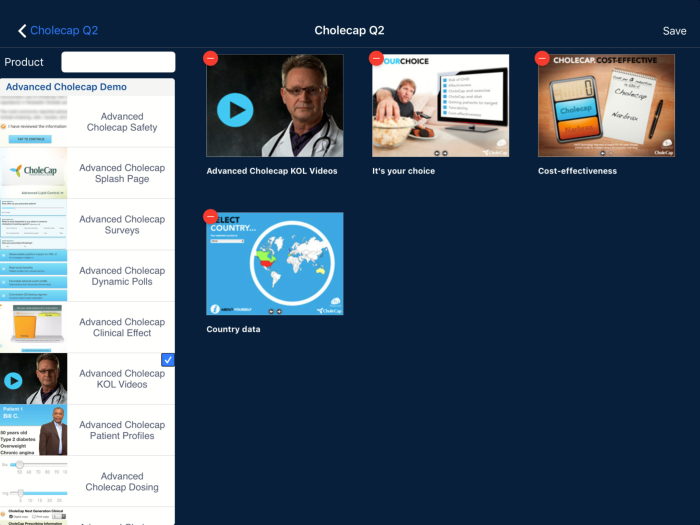Viewport: 700px width, 525px height.
Task: Open the It's your choice thumbnail
Action: click(440, 106)
